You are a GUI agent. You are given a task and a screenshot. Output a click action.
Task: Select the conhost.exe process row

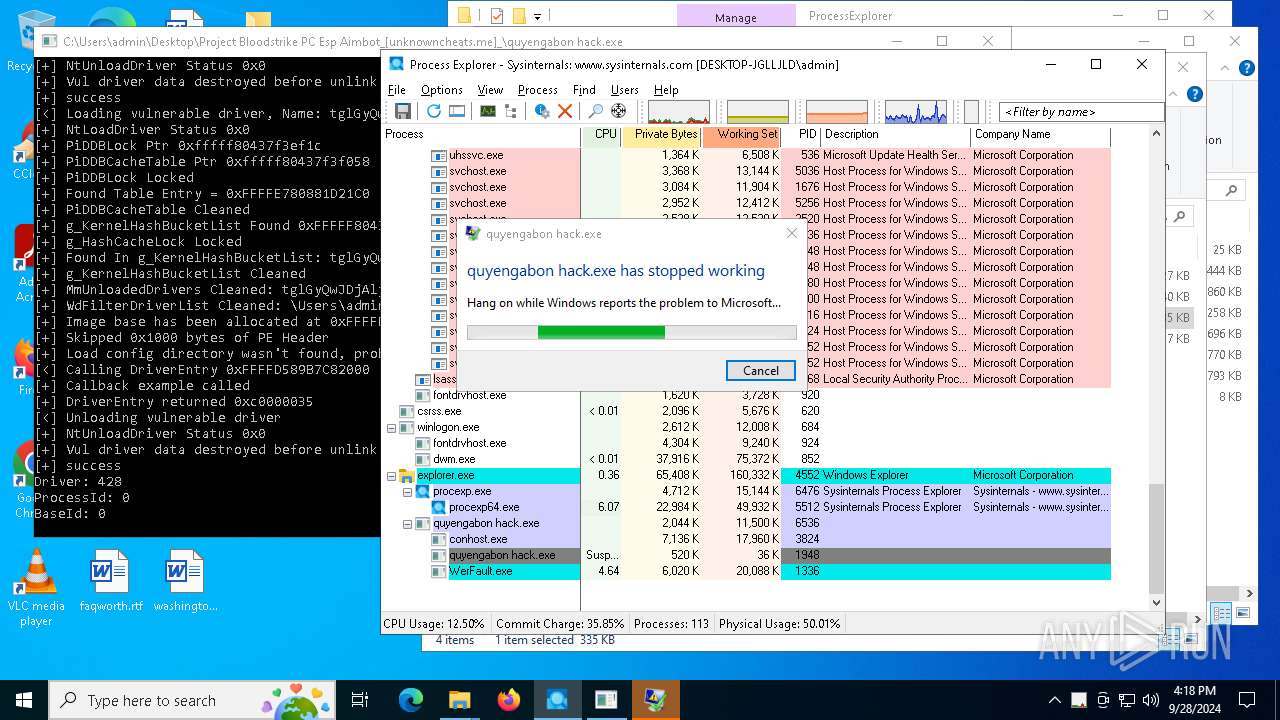tap(747, 539)
